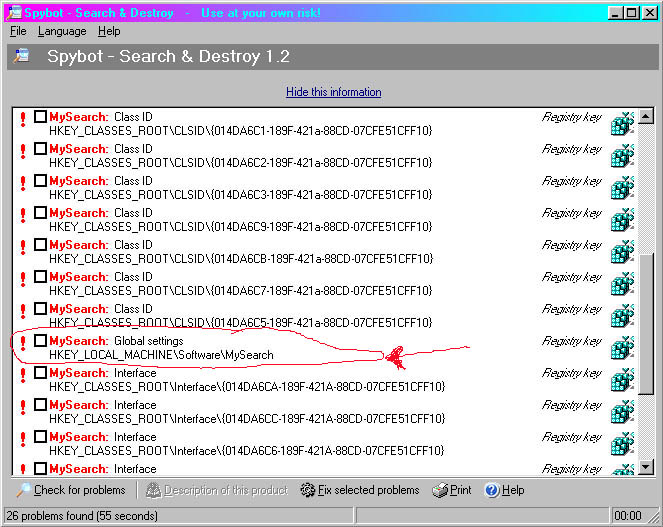663x527 pixels.
Task: Check the box for CLSID 014DA6C2 entry
Action: pyautogui.click(x=40, y=149)
